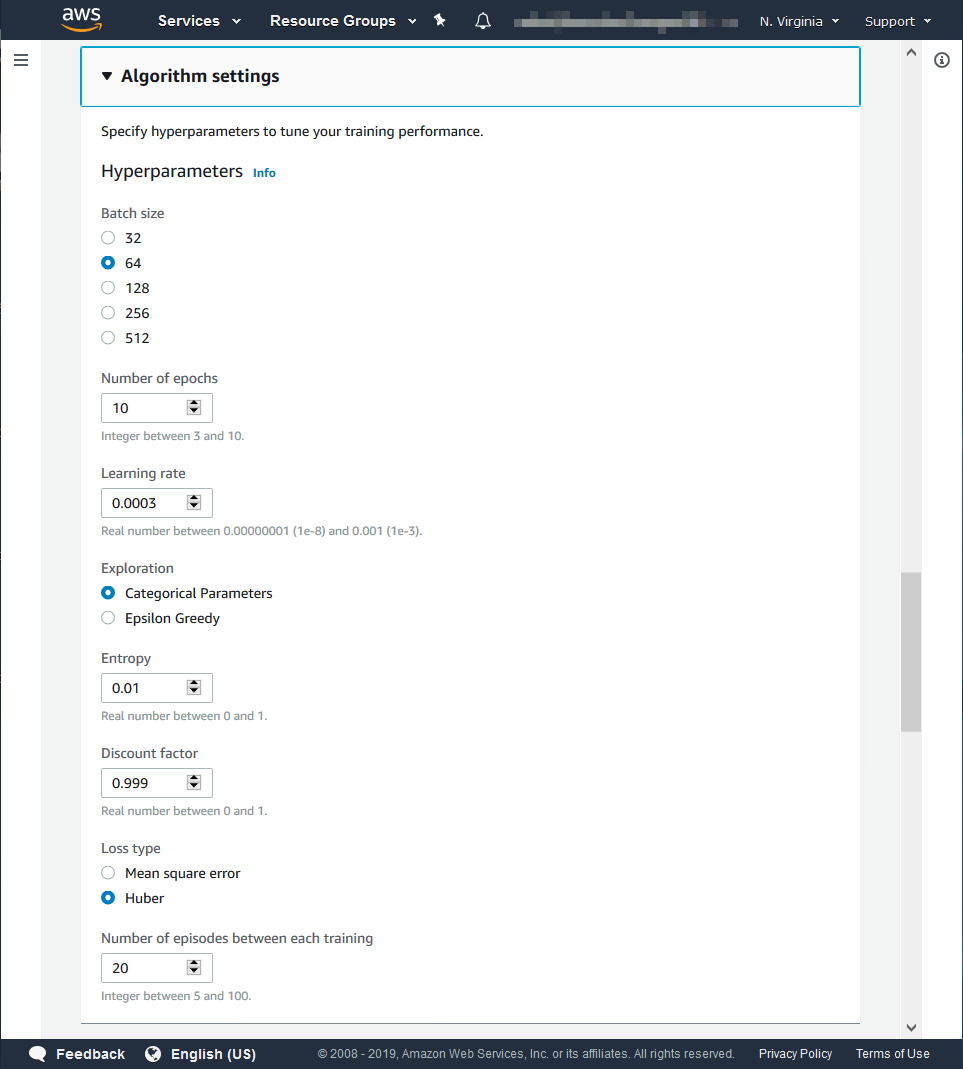963x1069 pixels.
Task: Click the Feedback speech bubble icon
Action: pyautogui.click(x=38, y=1054)
